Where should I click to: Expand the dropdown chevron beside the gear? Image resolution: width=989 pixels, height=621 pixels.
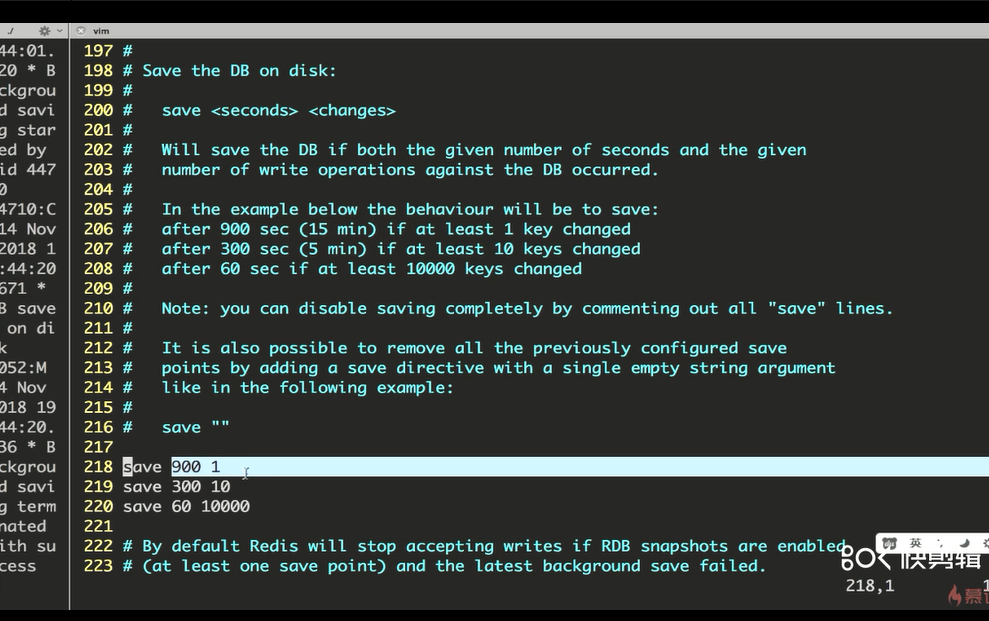[x=59, y=31]
